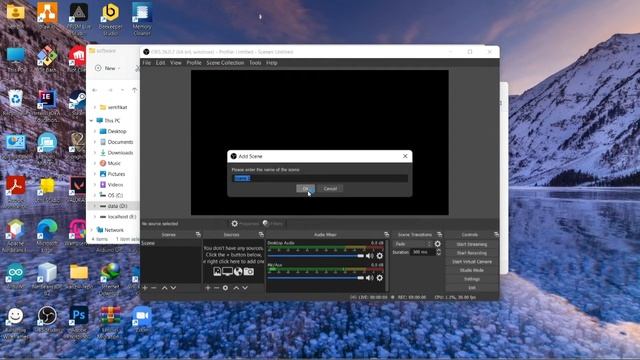Open the Tools menu in OBS
The width and height of the screenshot is (640, 360).
pos(255,63)
